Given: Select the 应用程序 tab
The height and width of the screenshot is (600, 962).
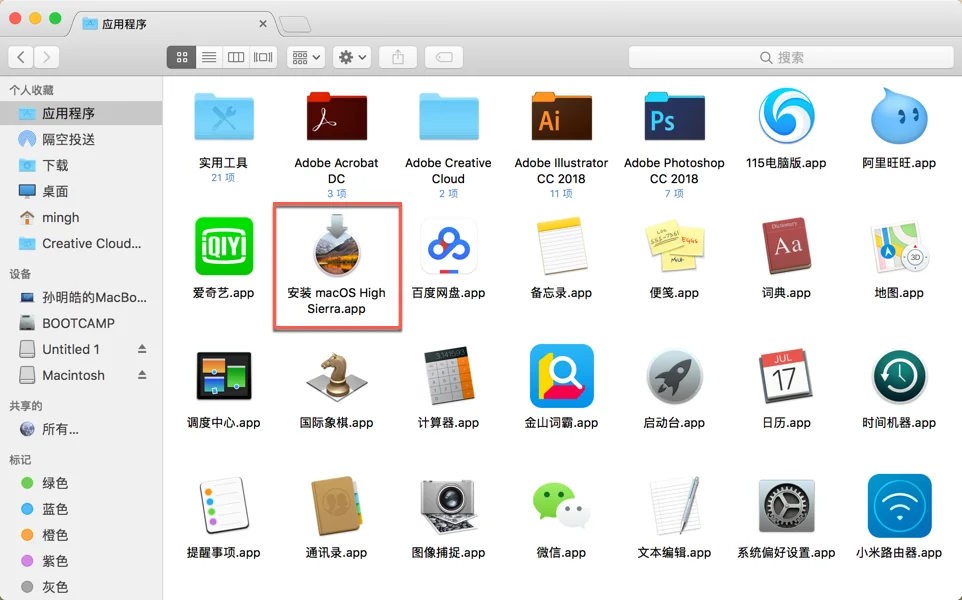Looking at the screenshot, I should pos(172,24).
